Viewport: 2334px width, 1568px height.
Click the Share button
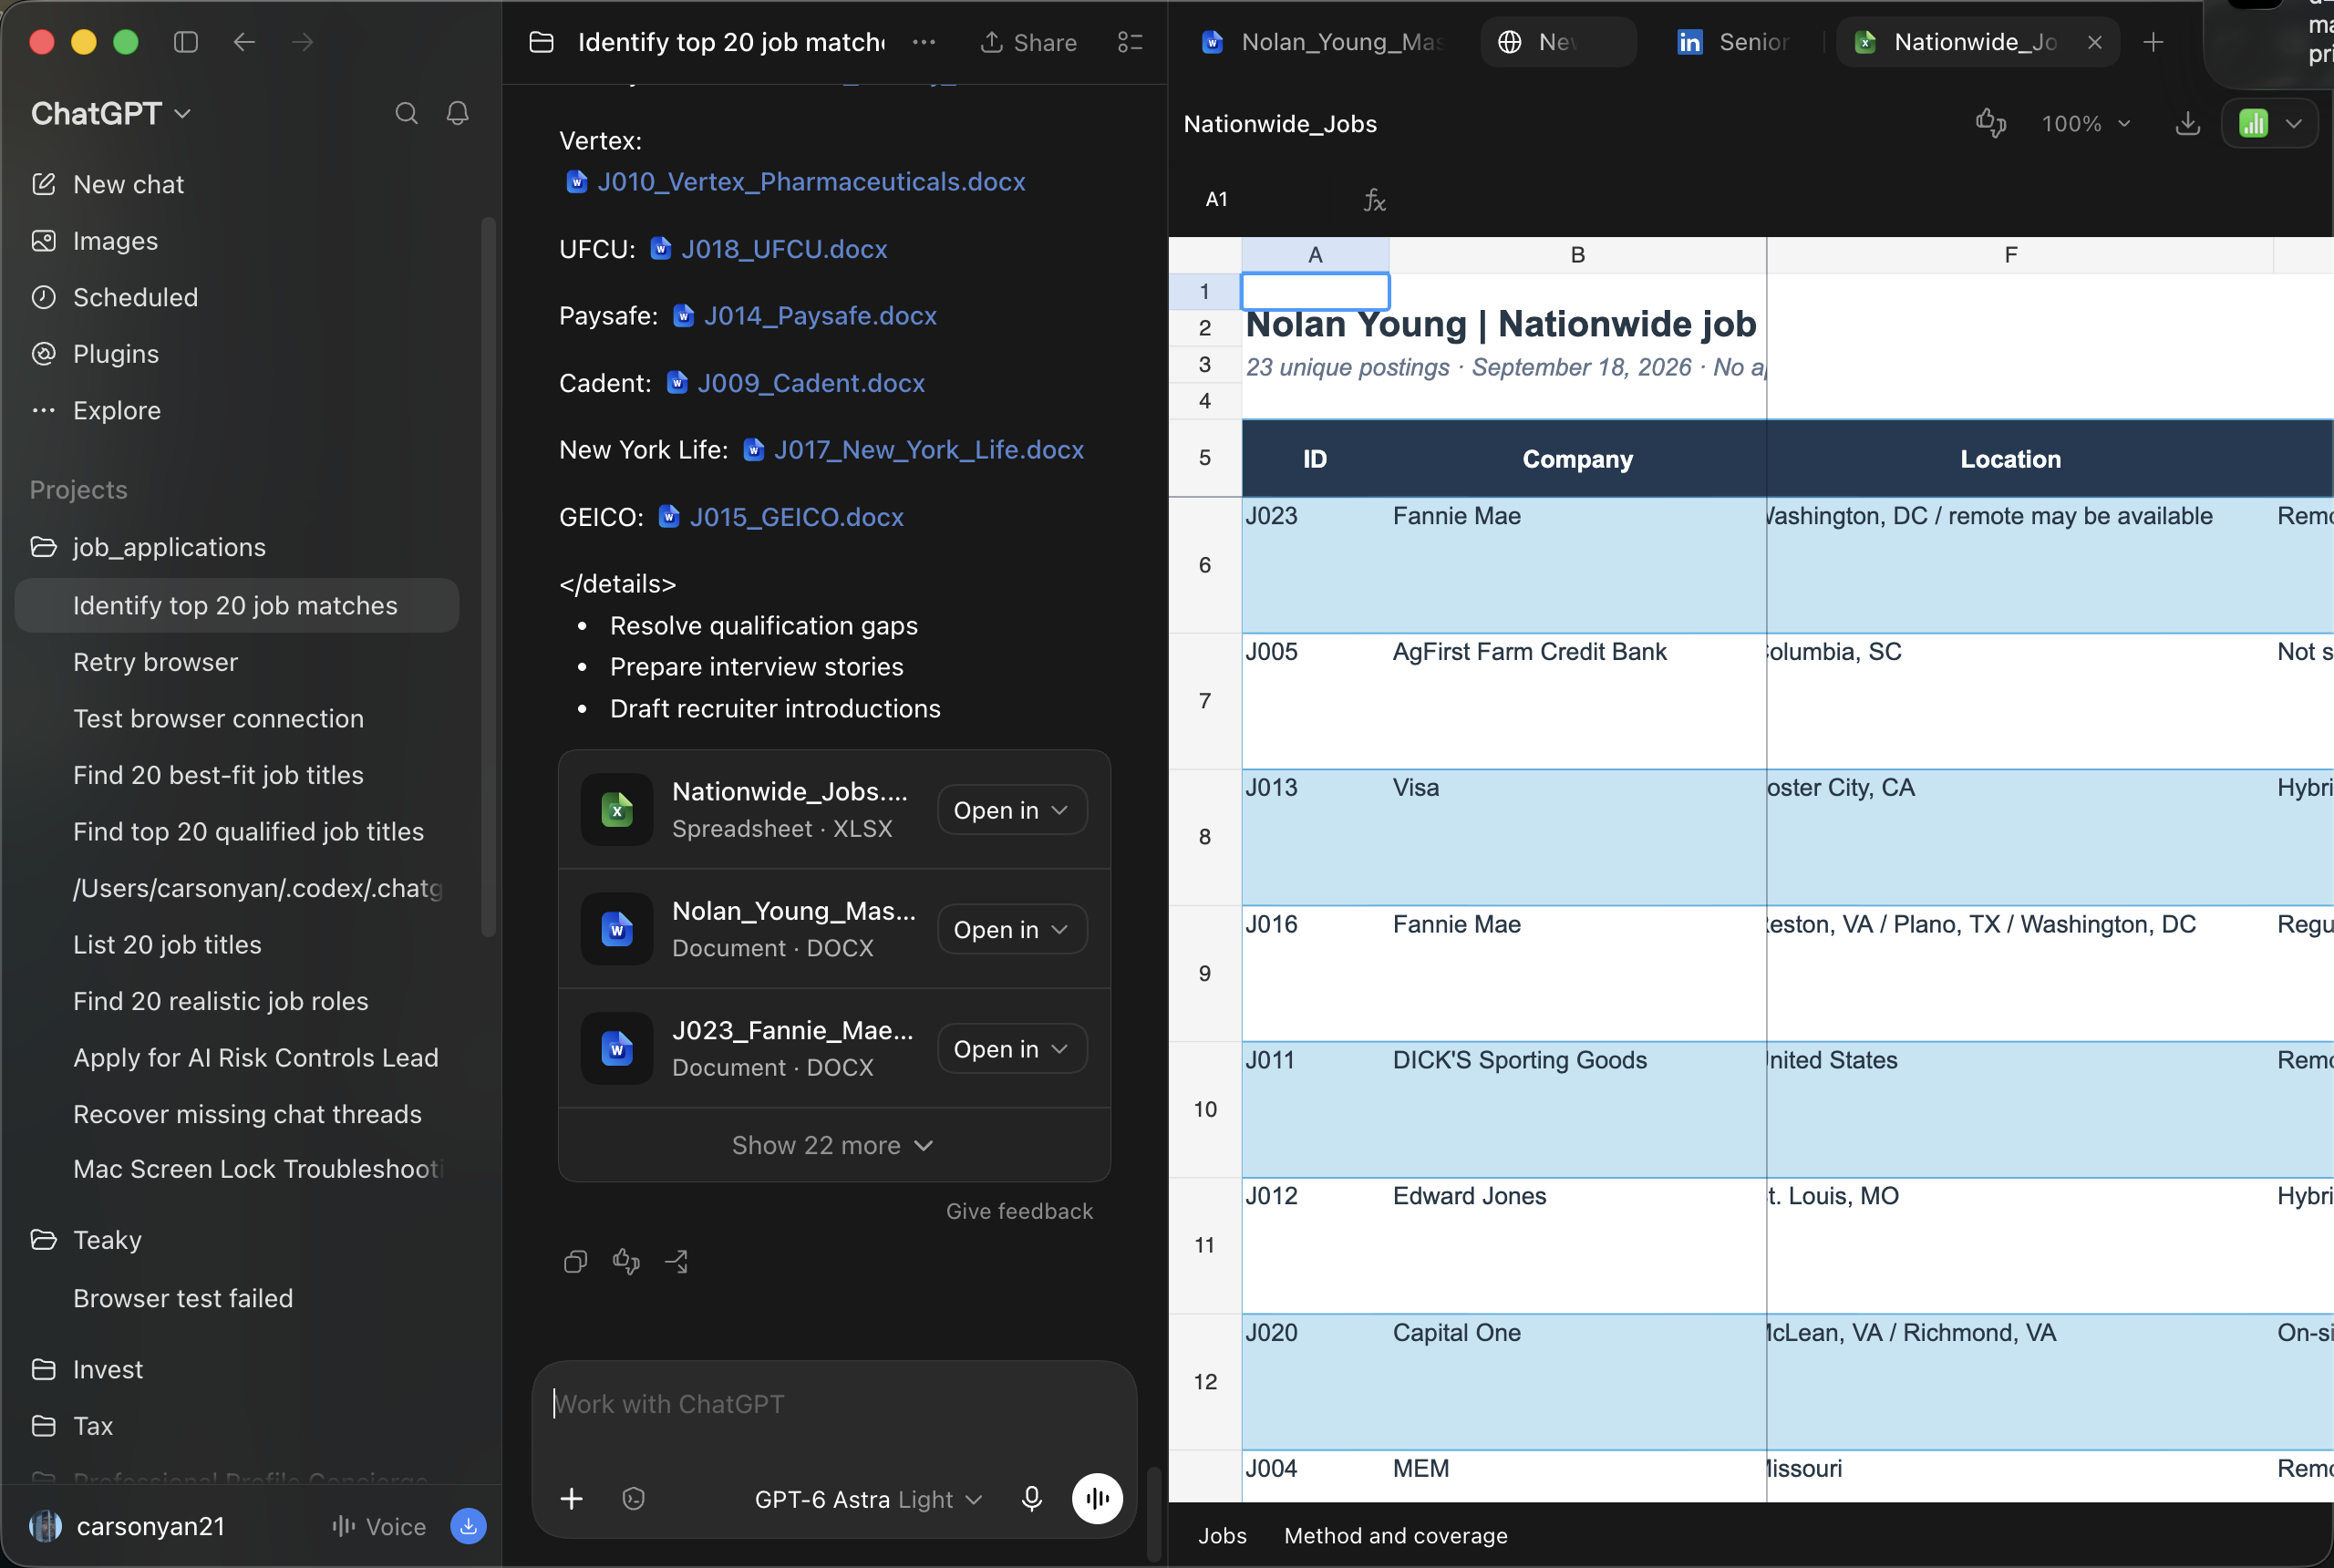tap(1028, 42)
